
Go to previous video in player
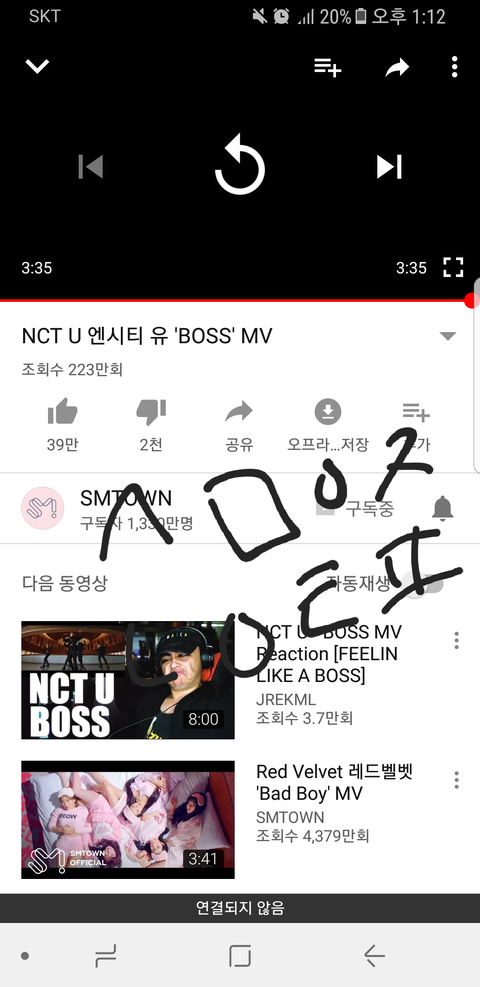(x=91, y=167)
